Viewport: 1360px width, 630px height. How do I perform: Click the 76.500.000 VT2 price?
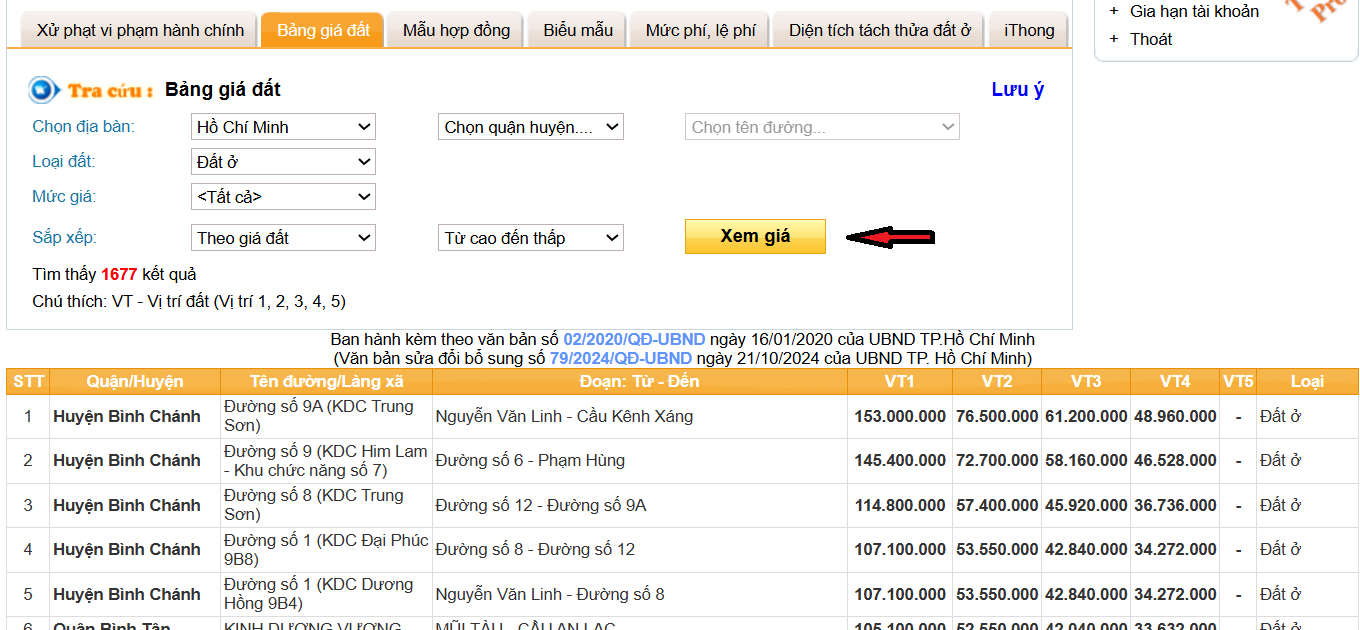[997, 416]
